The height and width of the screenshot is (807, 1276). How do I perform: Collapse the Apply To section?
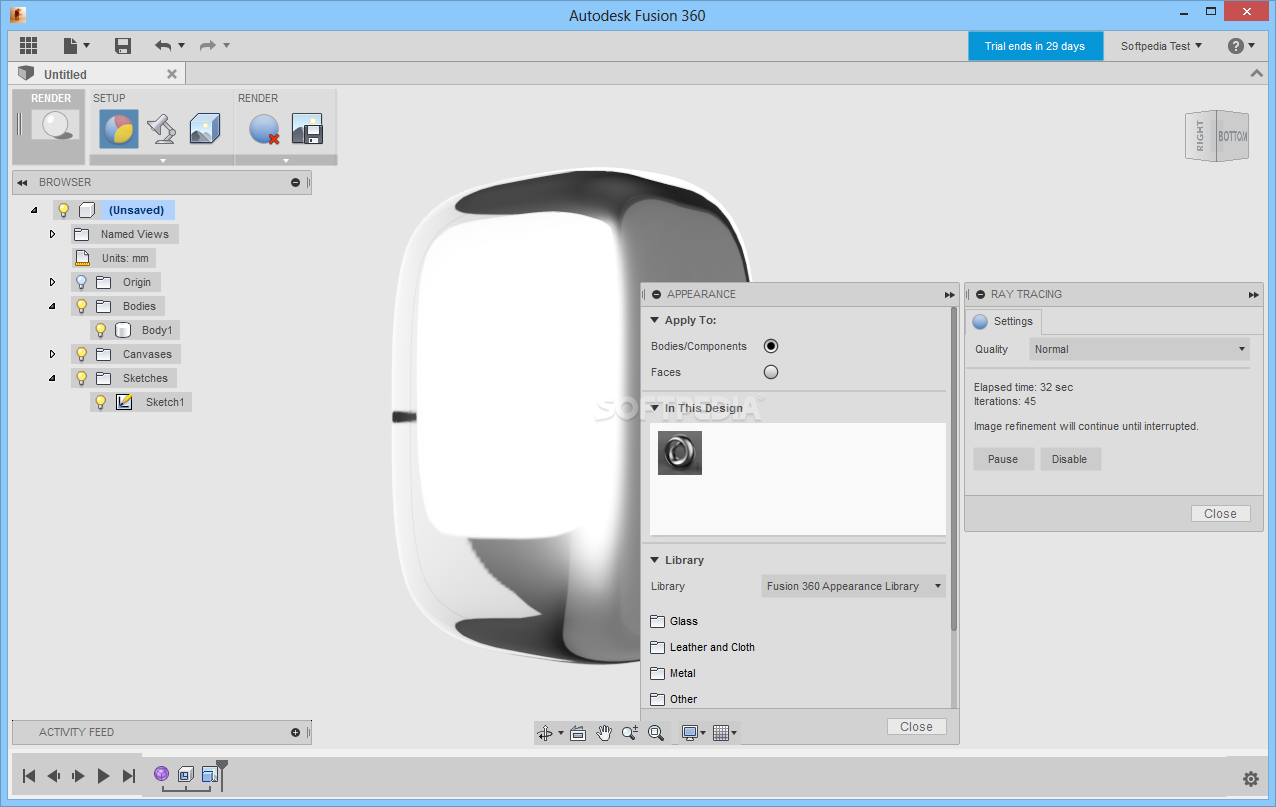pyautogui.click(x=655, y=320)
